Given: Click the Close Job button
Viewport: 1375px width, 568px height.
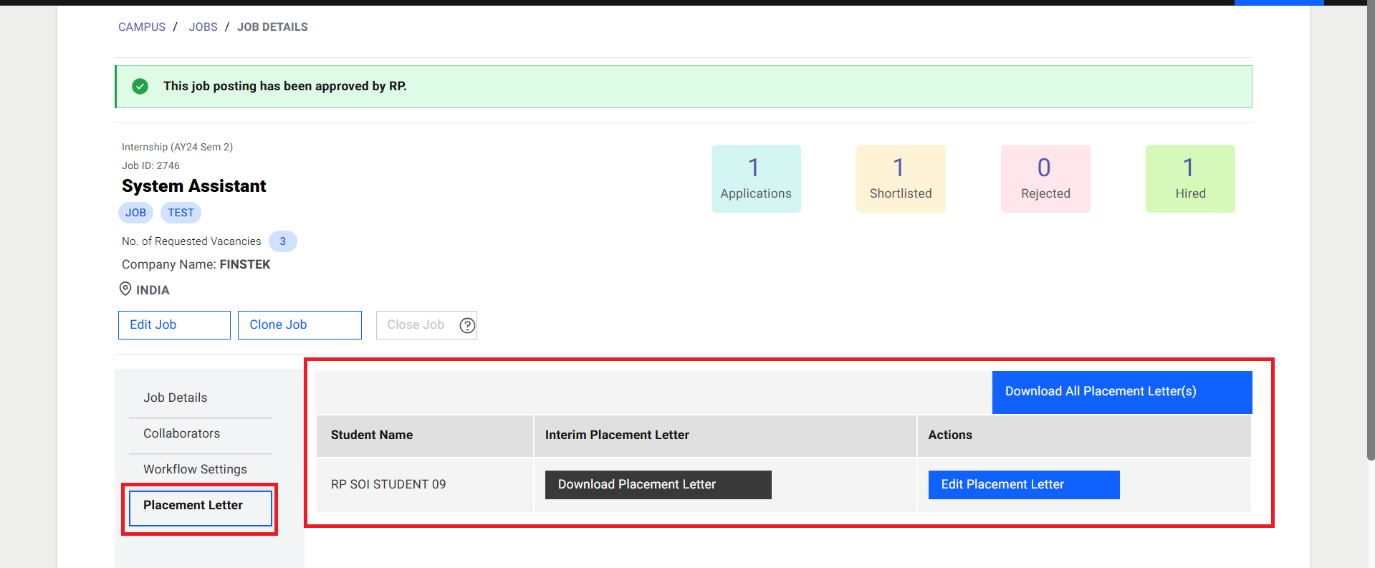Looking at the screenshot, I should click(415, 325).
